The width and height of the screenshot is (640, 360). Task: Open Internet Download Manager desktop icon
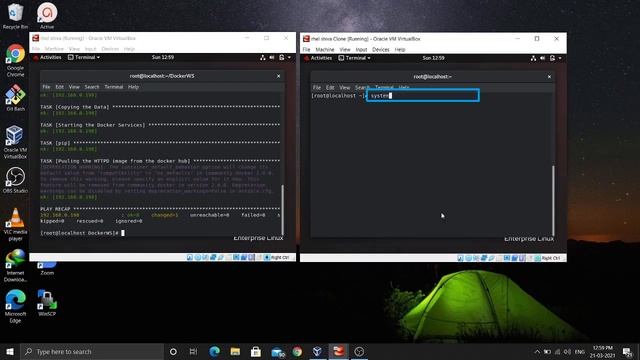point(16,265)
